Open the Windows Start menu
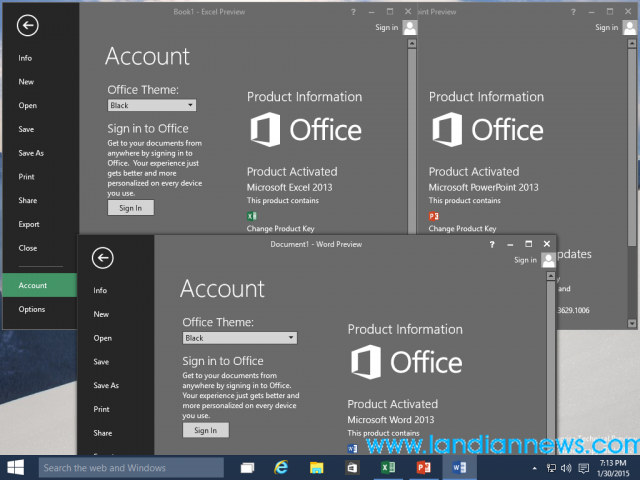Viewport: 640px width, 480px height. click(x=16, y=467)
